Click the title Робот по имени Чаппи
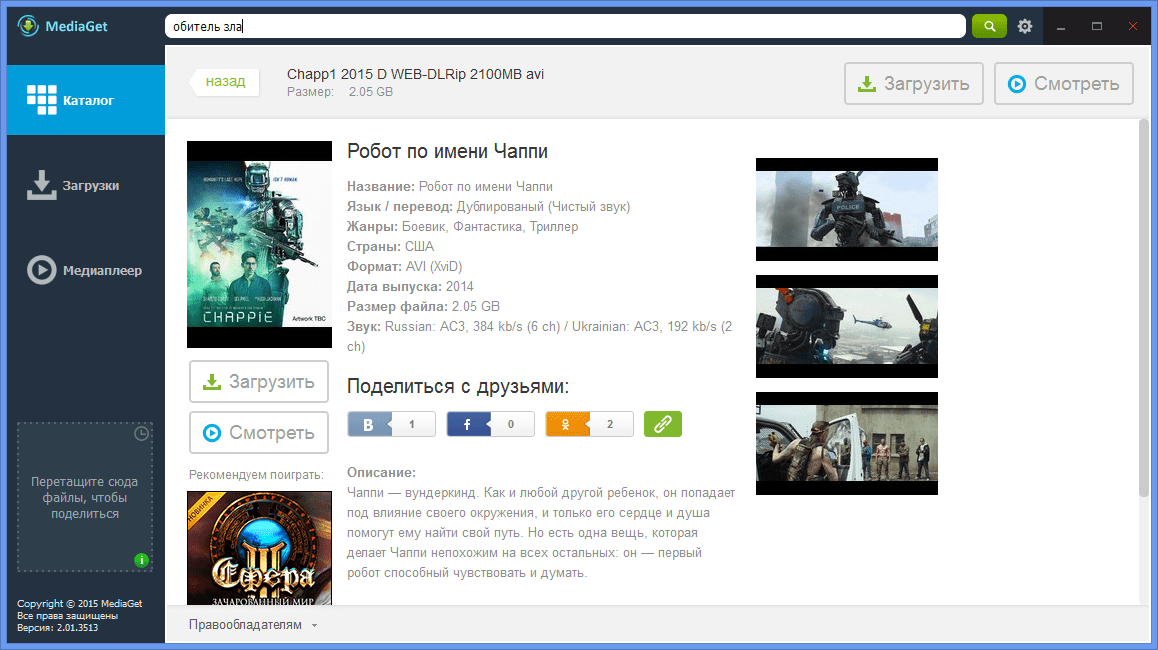Screen dimensions: 1158x650 448,151
